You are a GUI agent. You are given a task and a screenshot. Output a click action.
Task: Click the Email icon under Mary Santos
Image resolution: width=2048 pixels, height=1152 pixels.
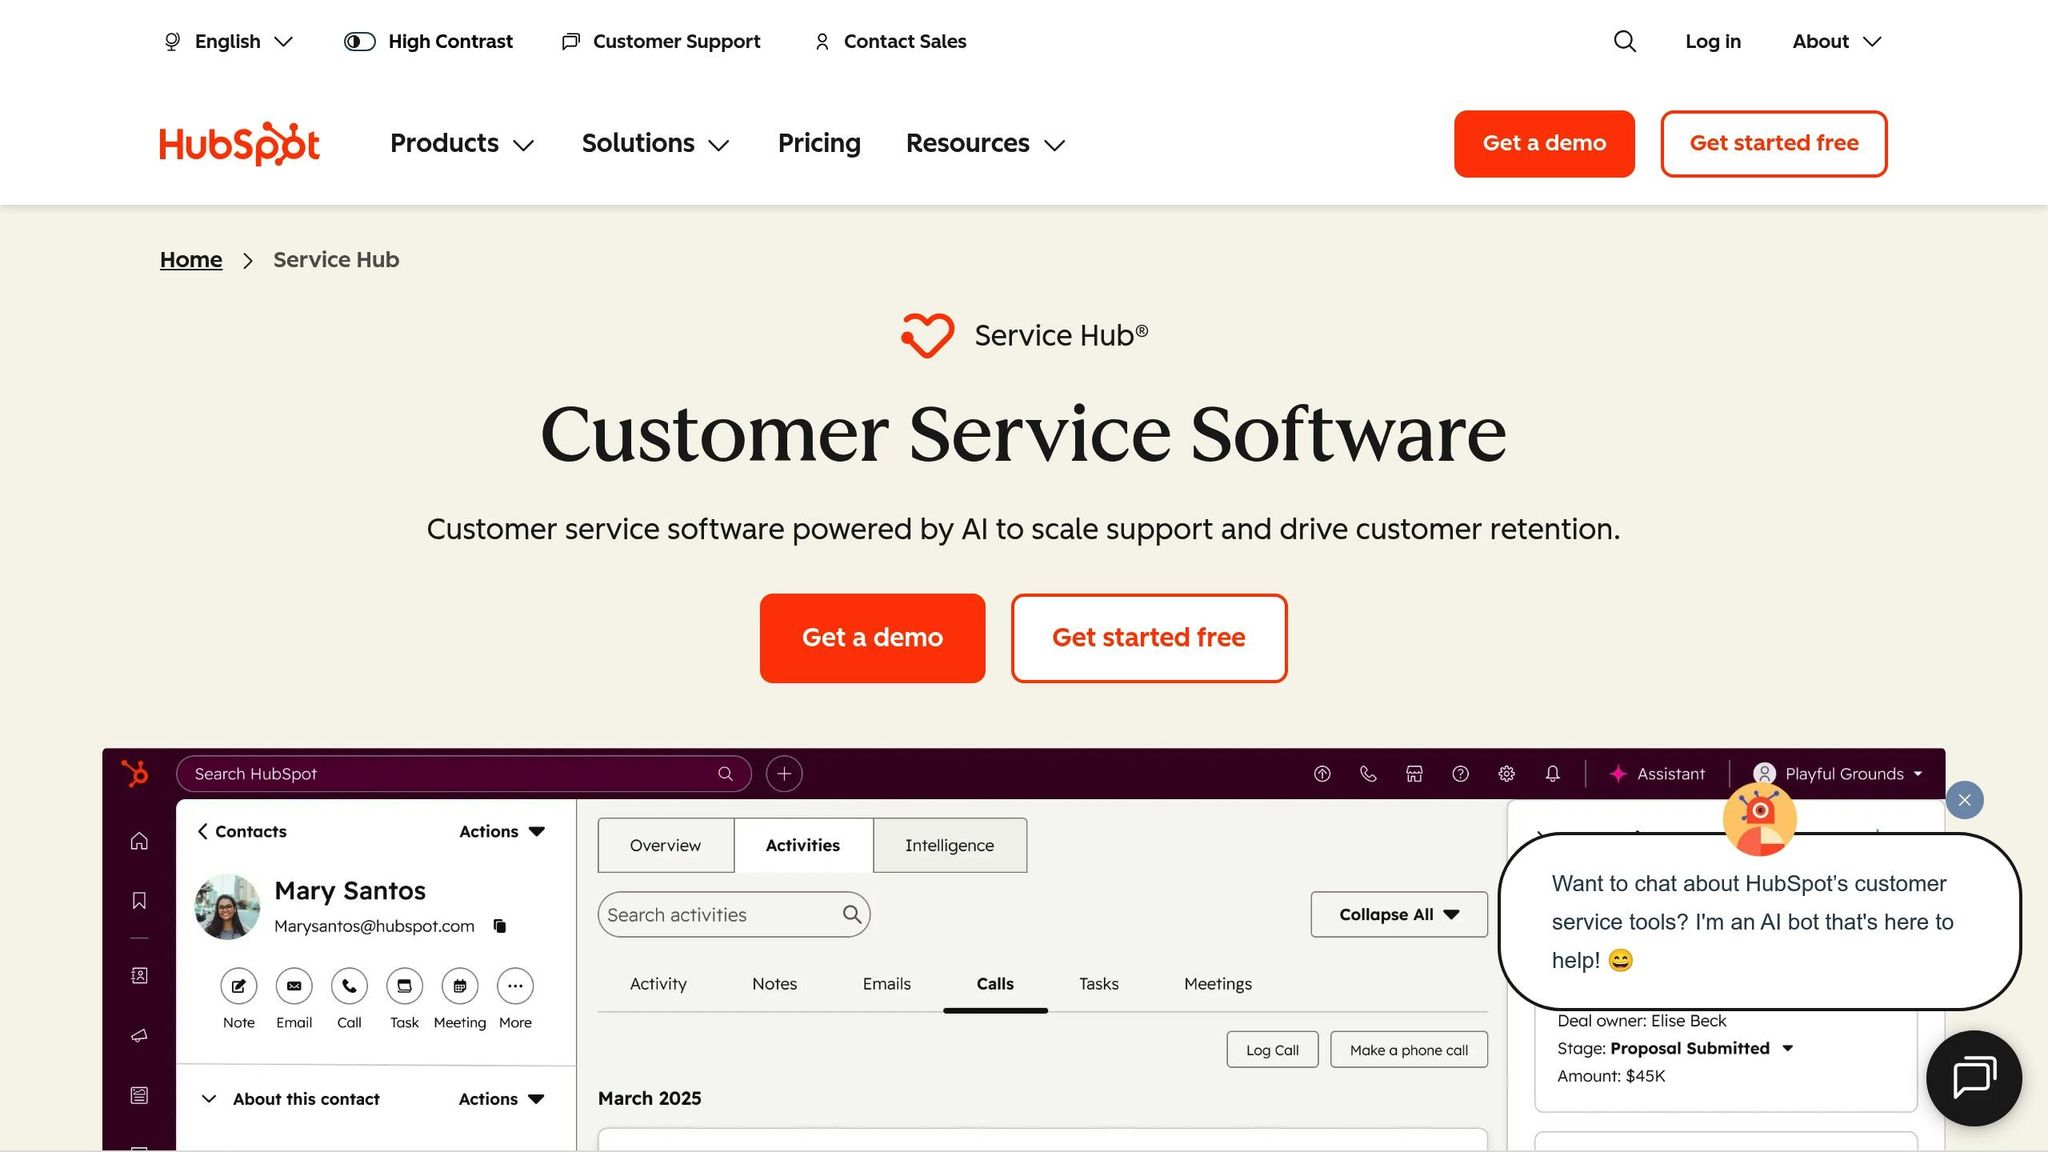(294, 986)
